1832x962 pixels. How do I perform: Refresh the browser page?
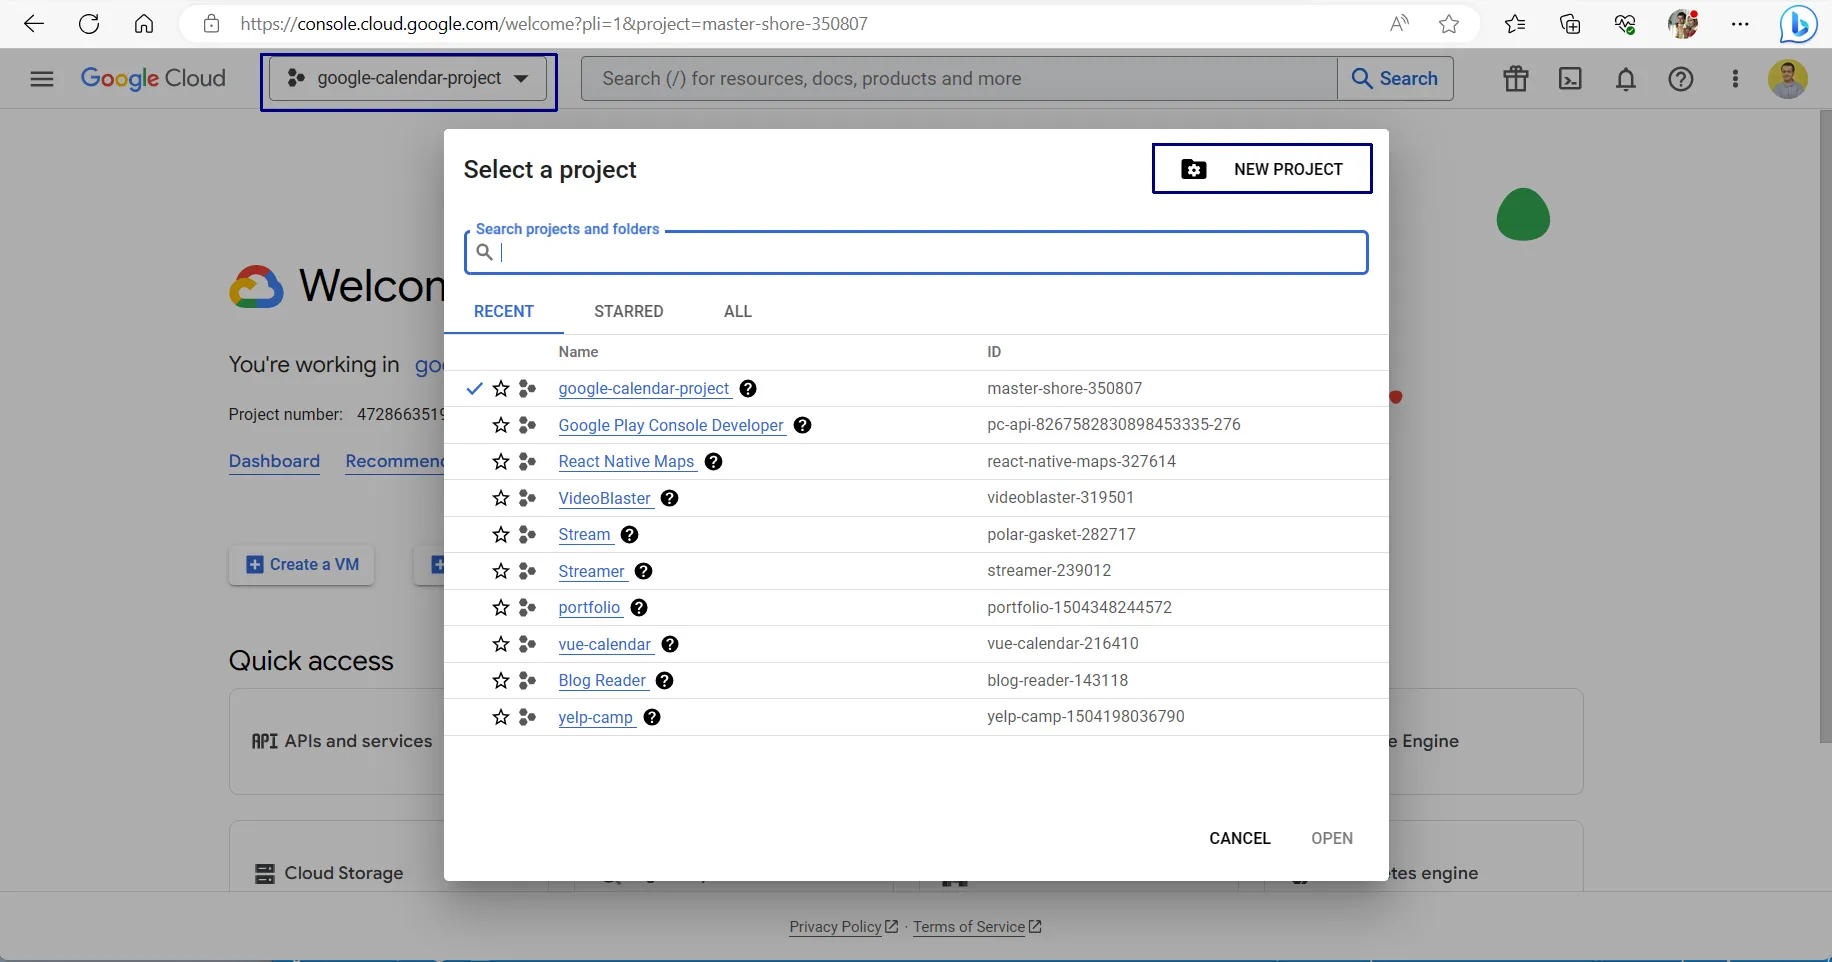click(89, 24)
